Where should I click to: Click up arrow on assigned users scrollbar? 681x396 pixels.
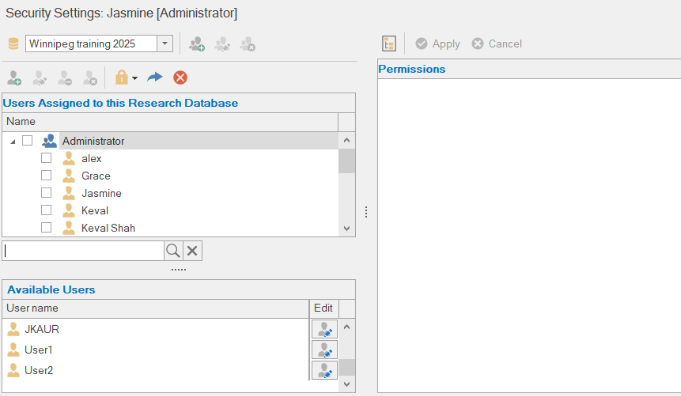(347, 140)
